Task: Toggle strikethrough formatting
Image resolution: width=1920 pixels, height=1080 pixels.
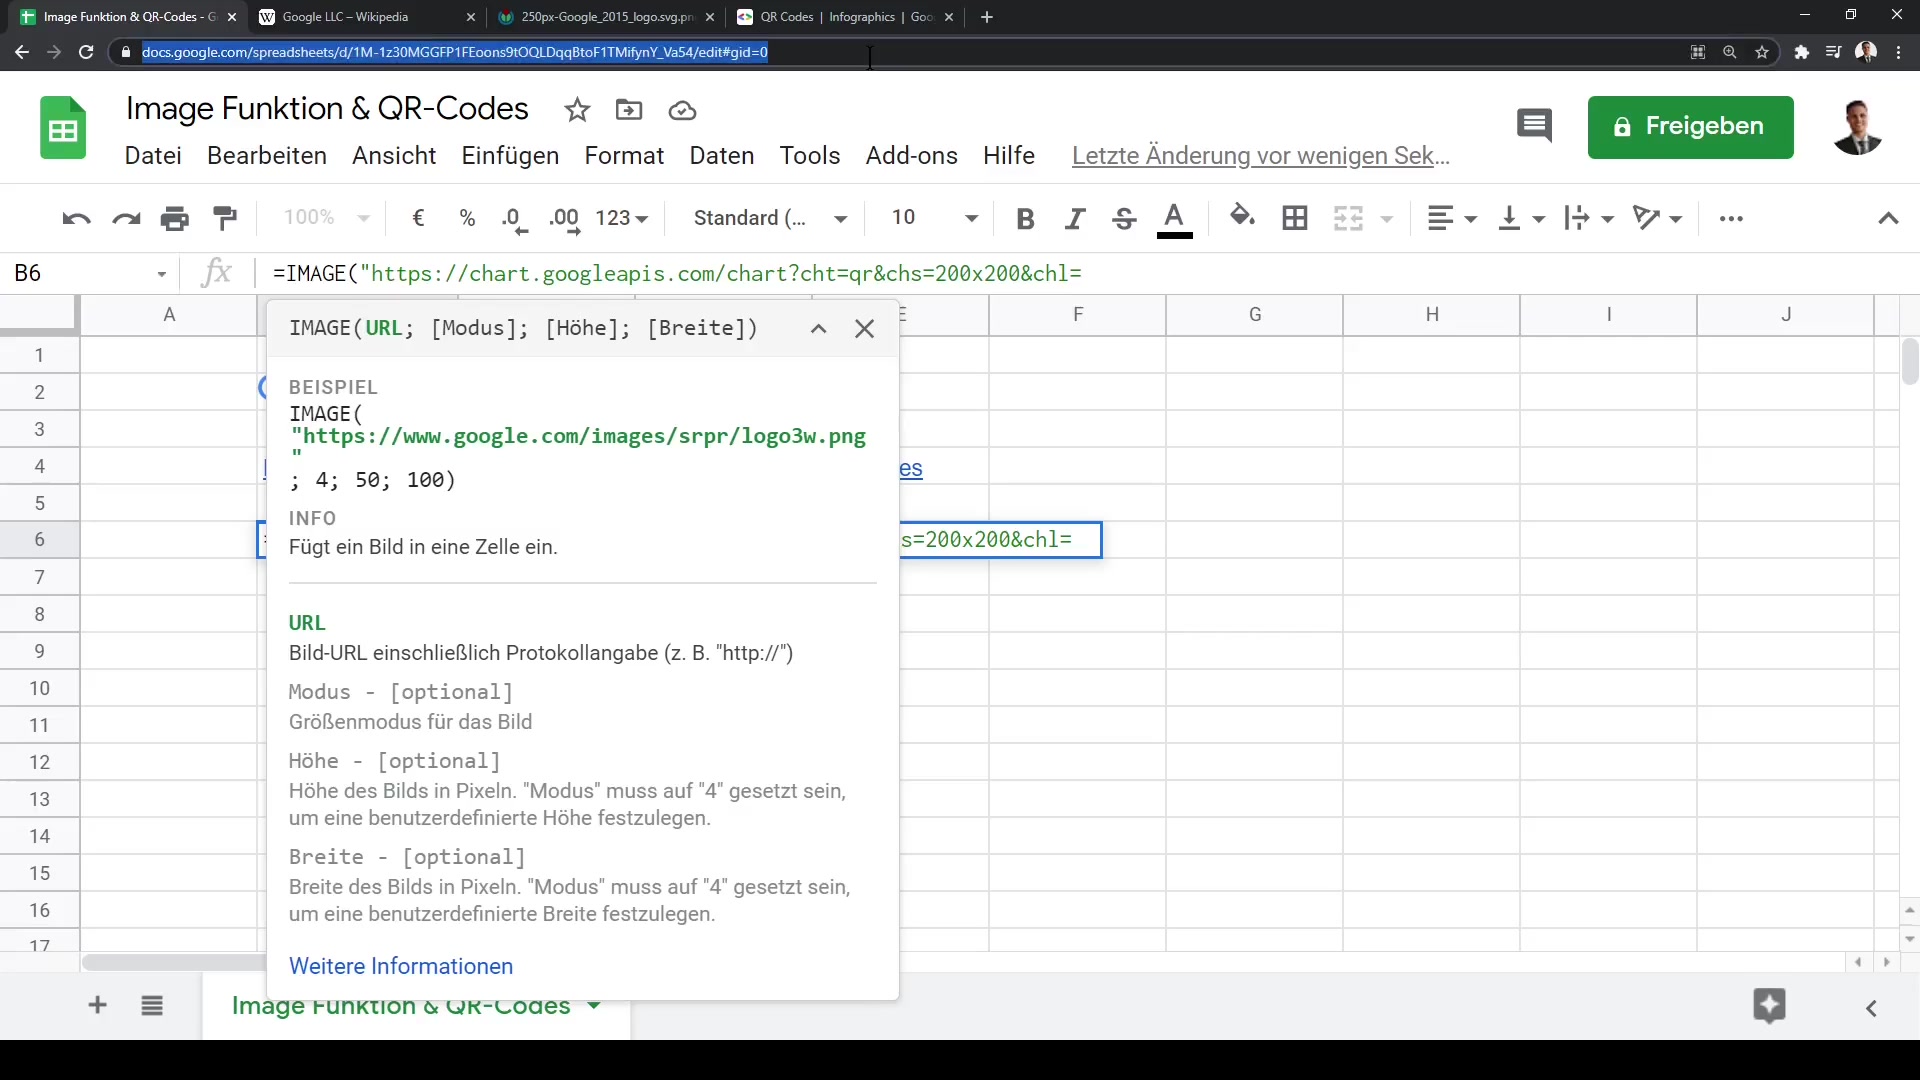Action: (1124, 218)
